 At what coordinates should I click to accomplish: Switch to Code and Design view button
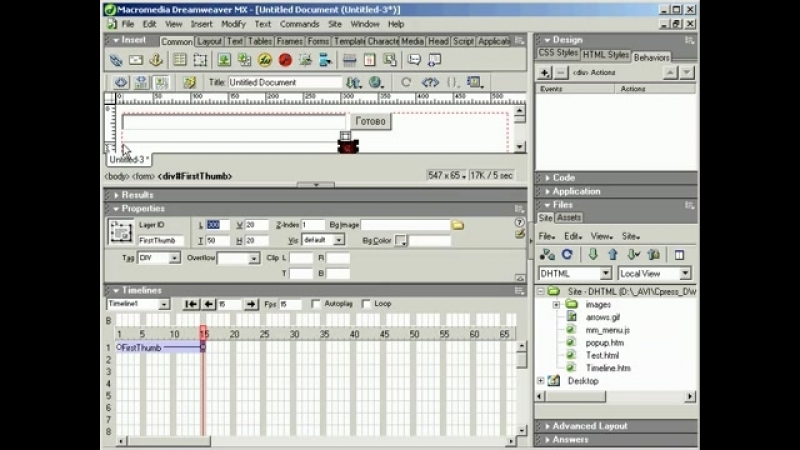[x=141, y=82]
